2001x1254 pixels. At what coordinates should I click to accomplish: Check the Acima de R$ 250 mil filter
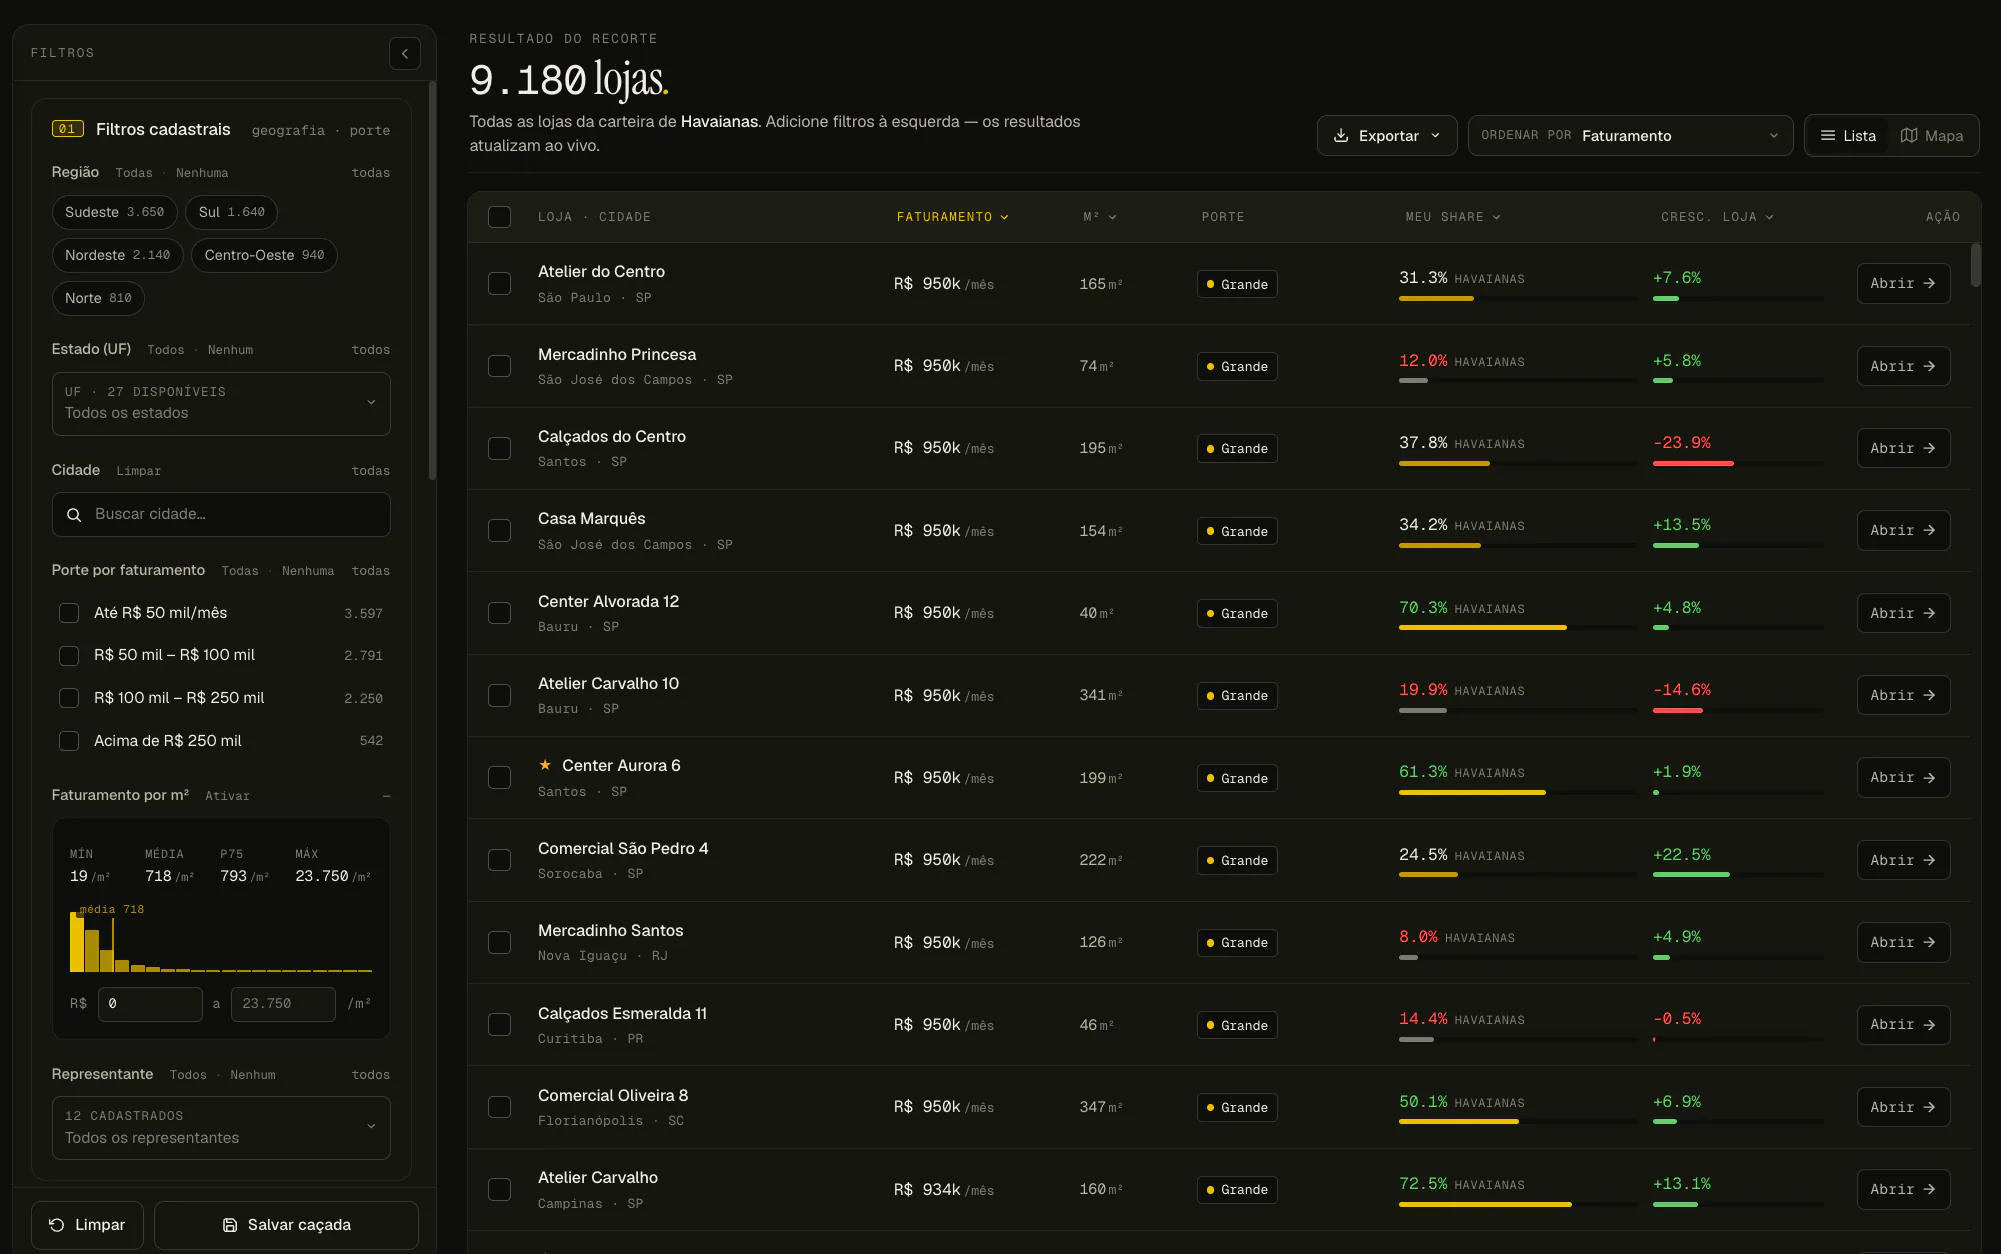(69, 741)
